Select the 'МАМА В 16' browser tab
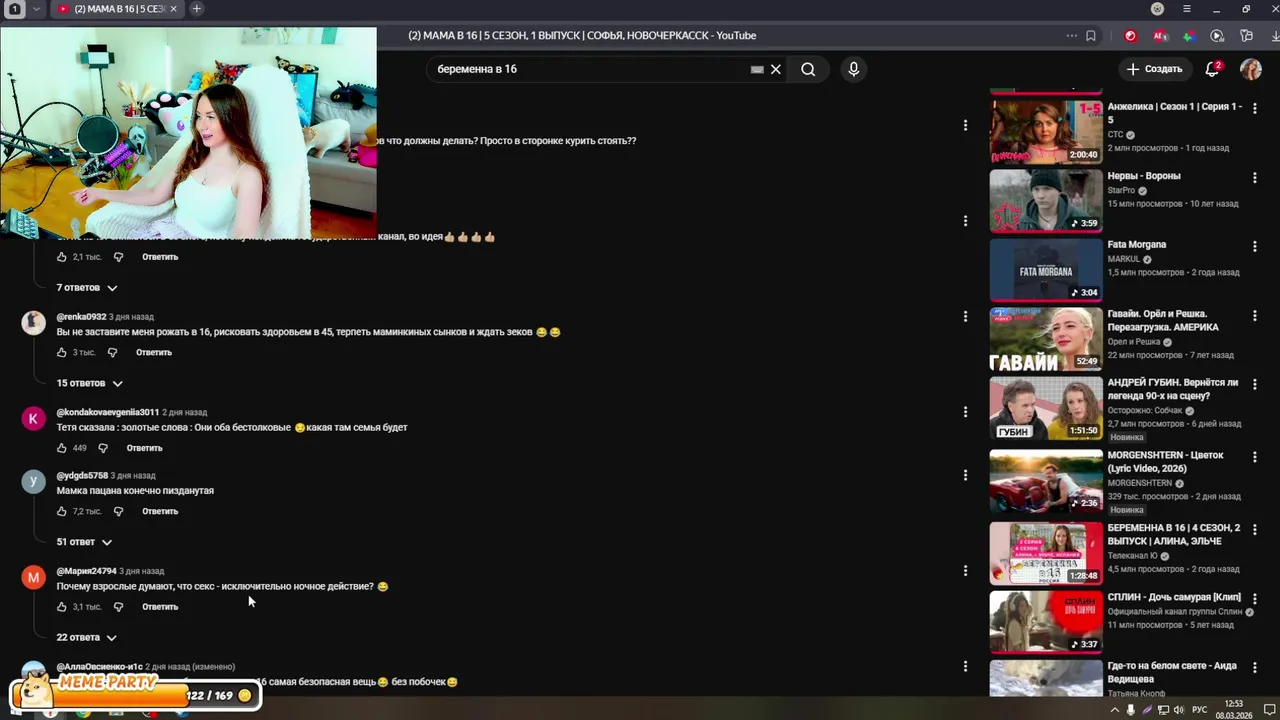 (117, 9)
